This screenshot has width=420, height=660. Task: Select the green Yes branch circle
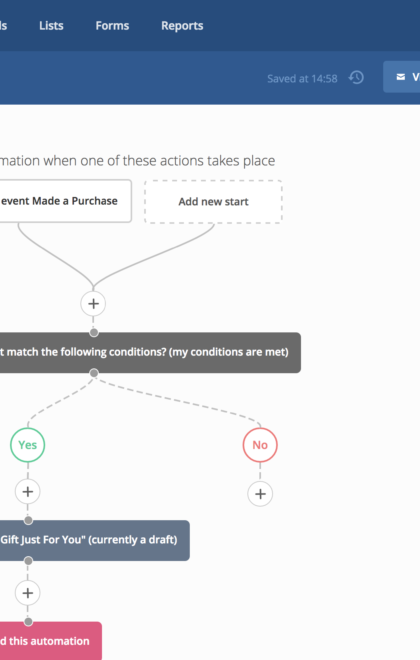tap(27, 445)
